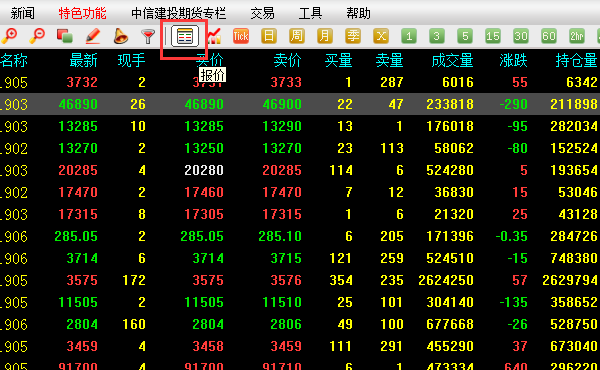The width and height of the screenshot is (600, 370).
Task: Switch to quarterly 季 chart period
Action: [x=353, y=36]
